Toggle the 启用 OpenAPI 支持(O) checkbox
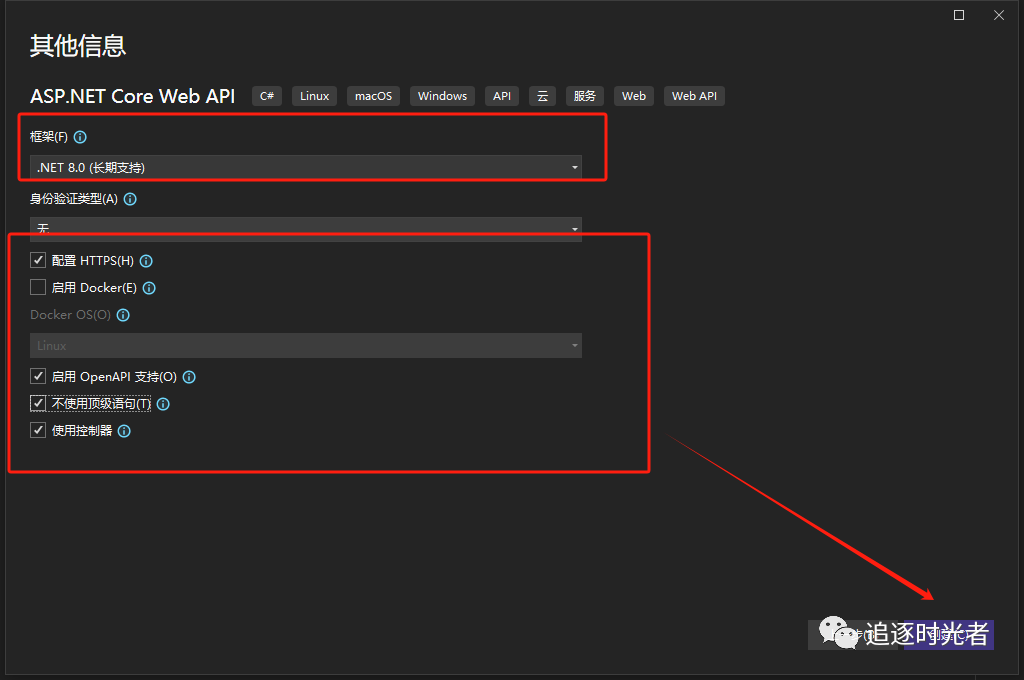The width and height of the screenshot is (1024, 680). pyautogui.click(x=38, y=376)
